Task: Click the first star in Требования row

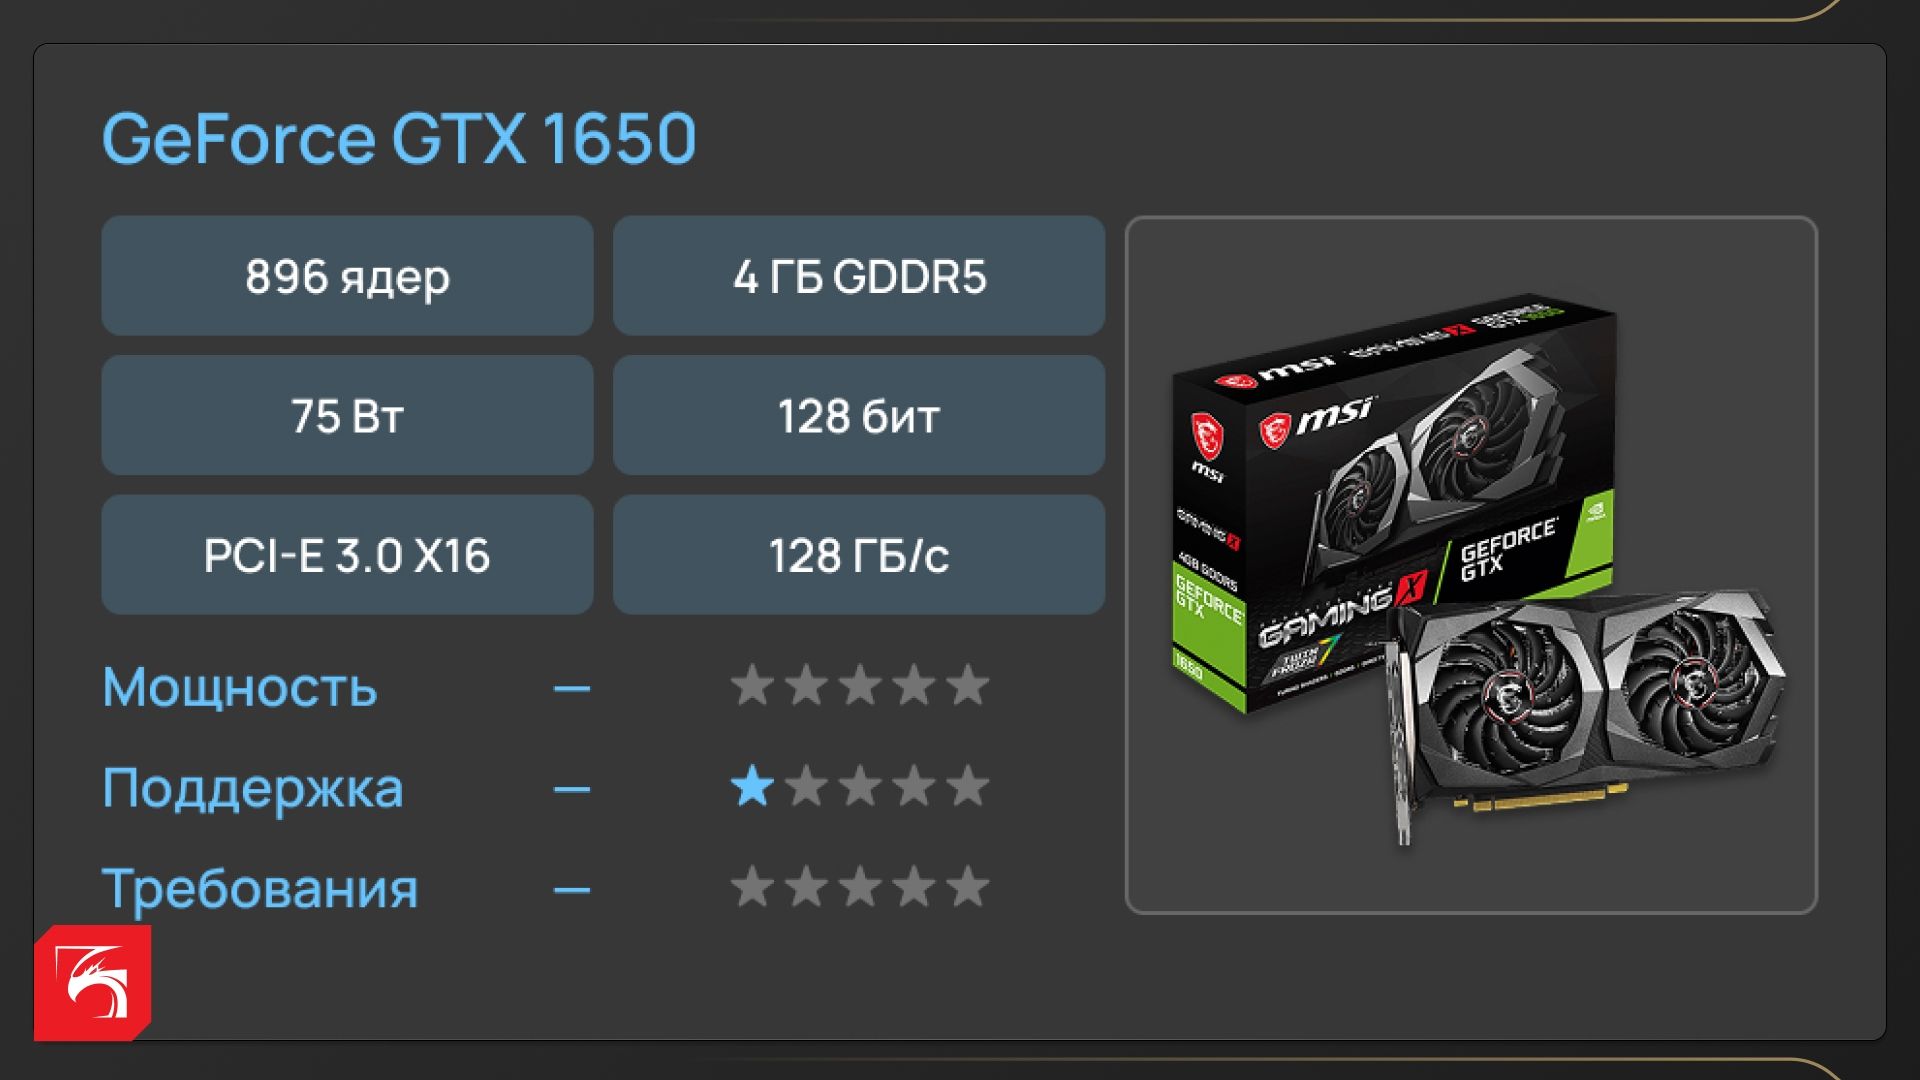Action: pyautogui.click(x=752, y=887)
